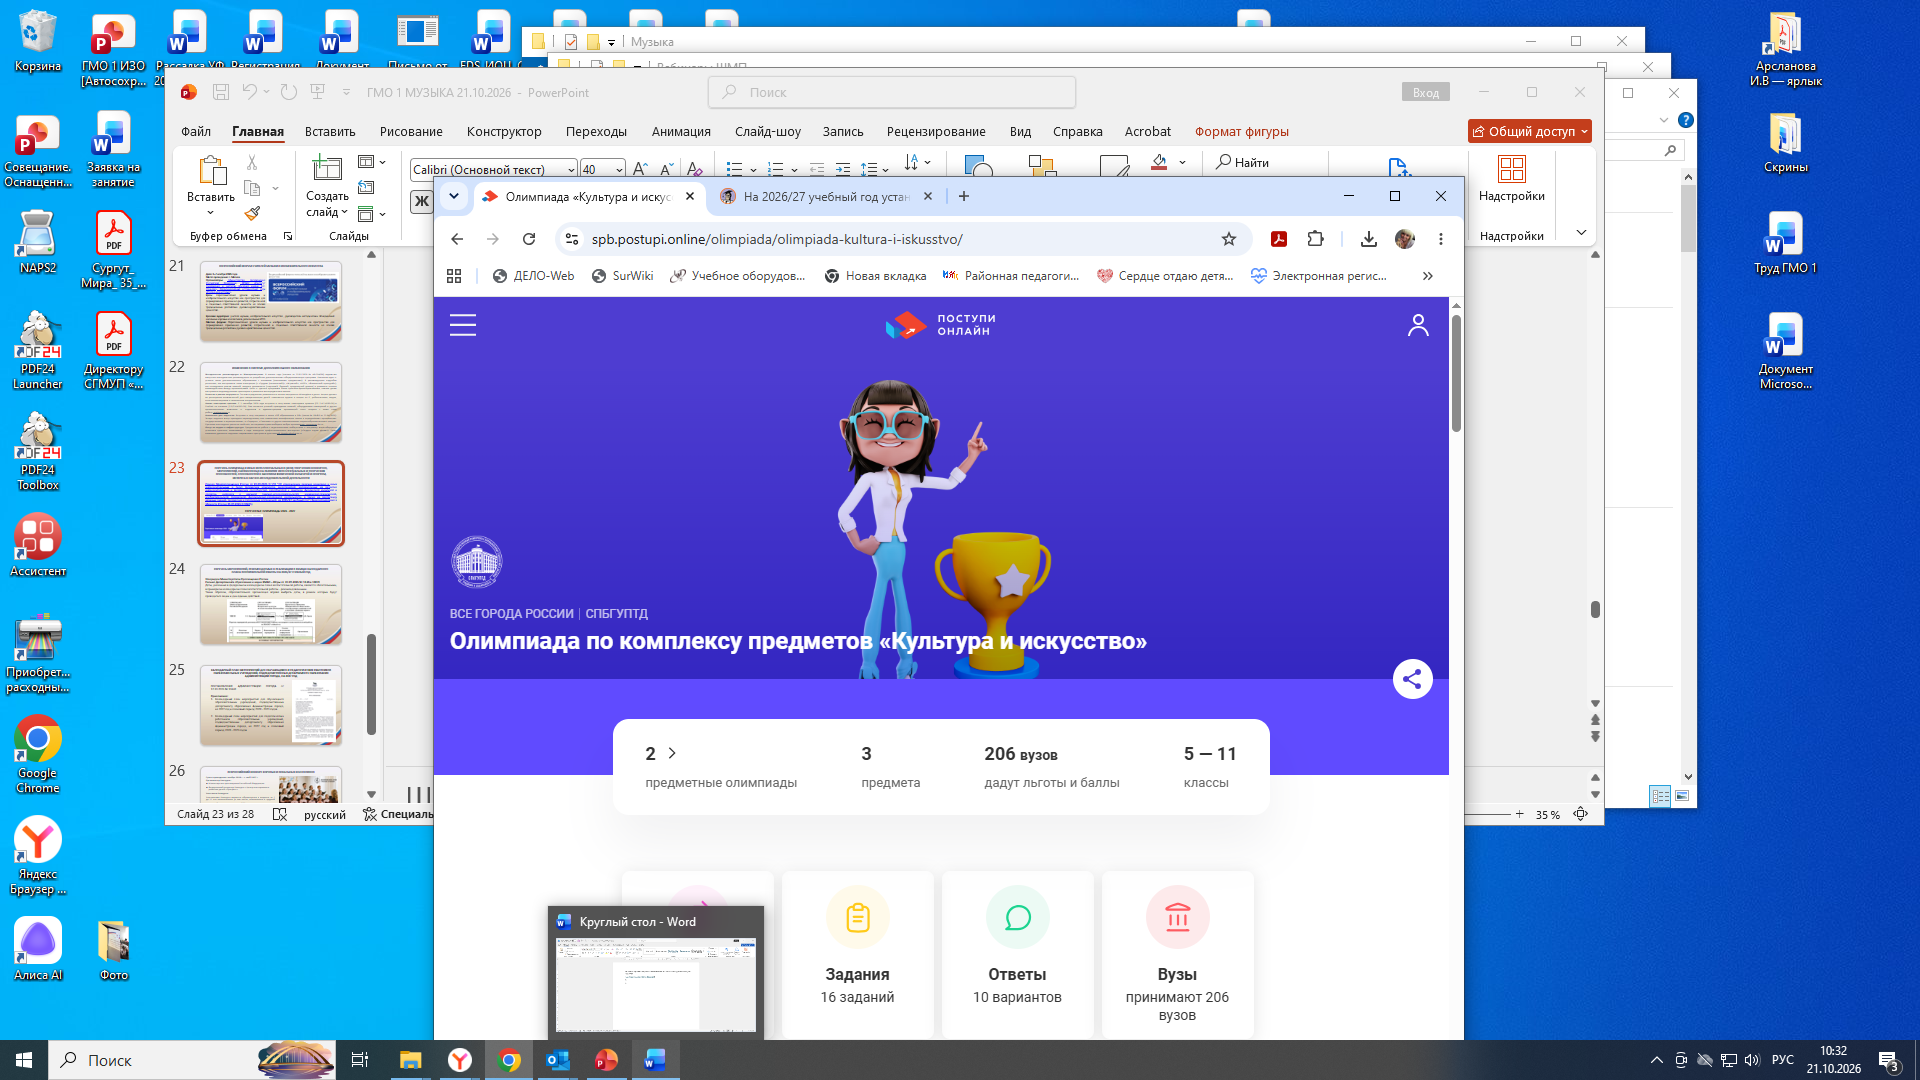This screenshot has height=1080, width=1920.
Task: Open the Общий доступ dropdown in PowerPoint
Action: 1584,132
